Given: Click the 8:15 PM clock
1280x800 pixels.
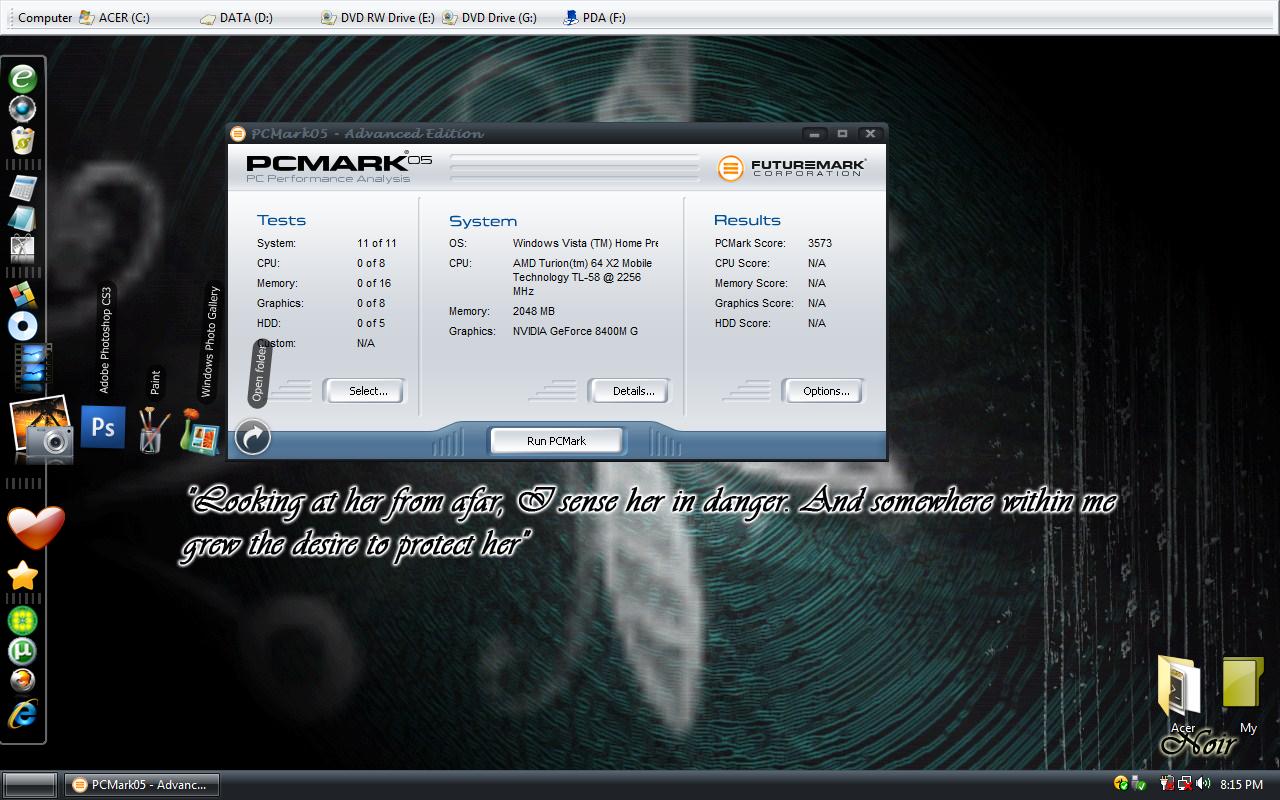Looking at the screenshot, I should click(1241, 785).
